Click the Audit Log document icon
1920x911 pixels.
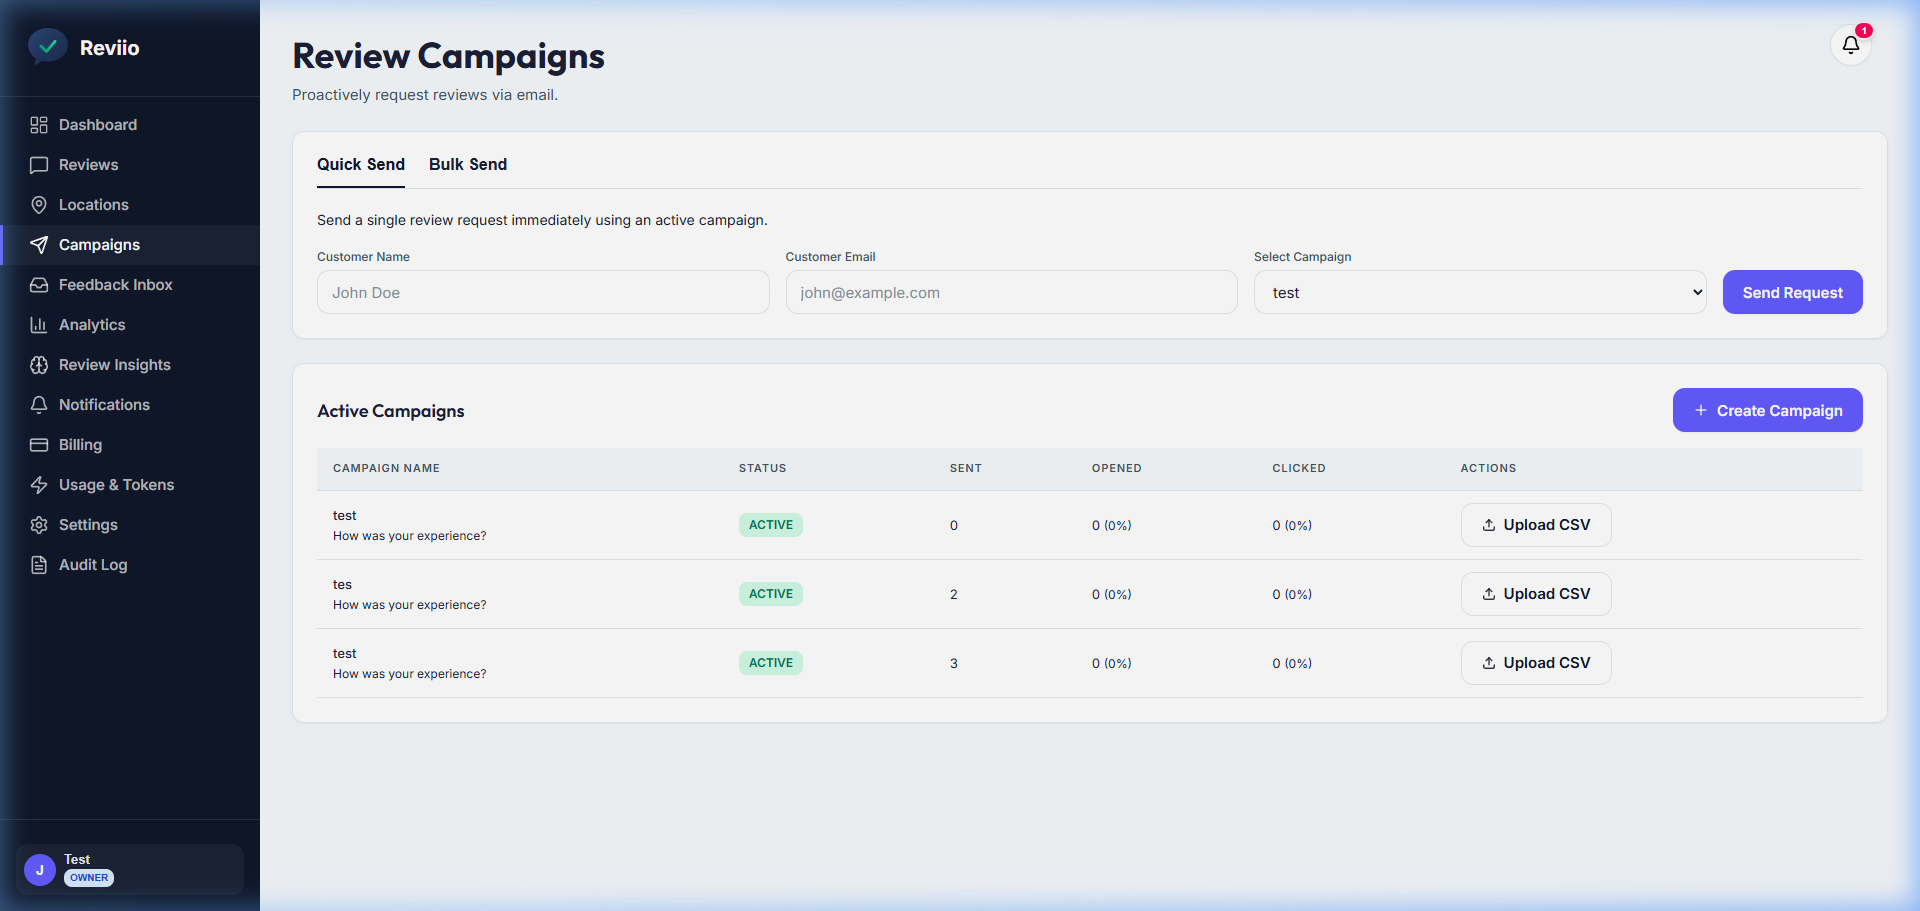(x=39, y=565)
